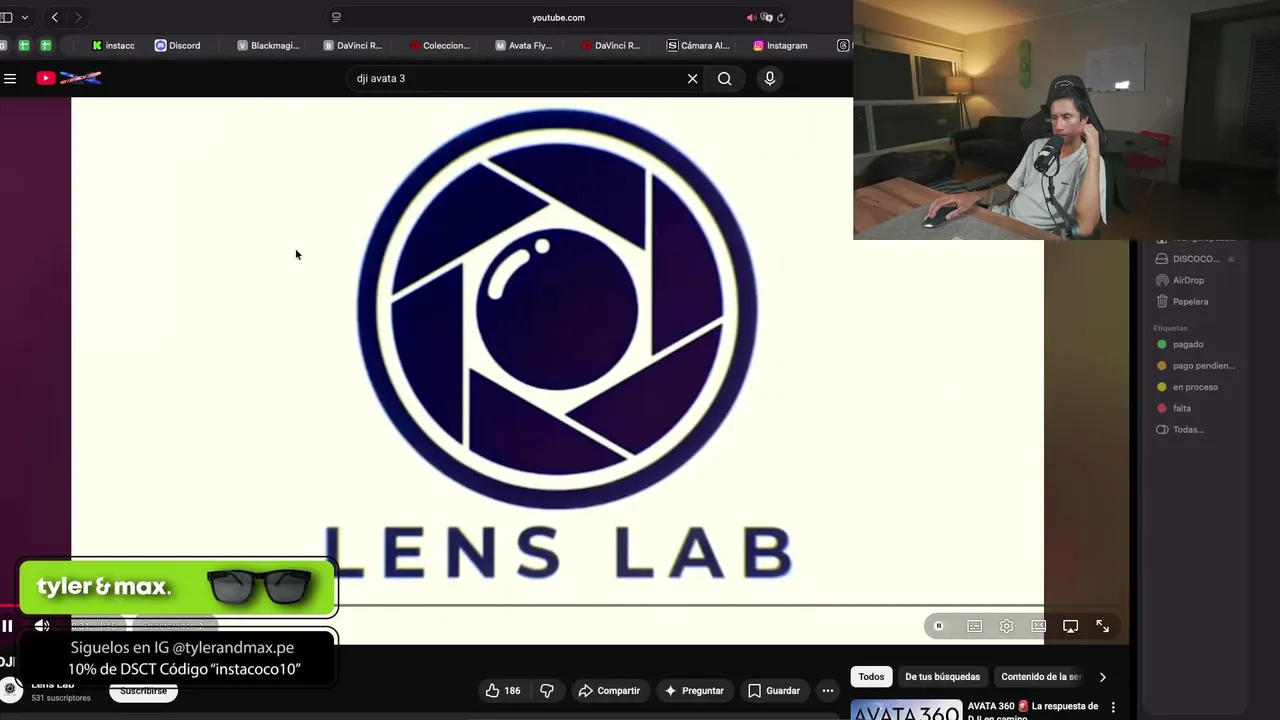1280x720 pixels.
Task: Click the Preguntar button
Action: tap(694, 690)
